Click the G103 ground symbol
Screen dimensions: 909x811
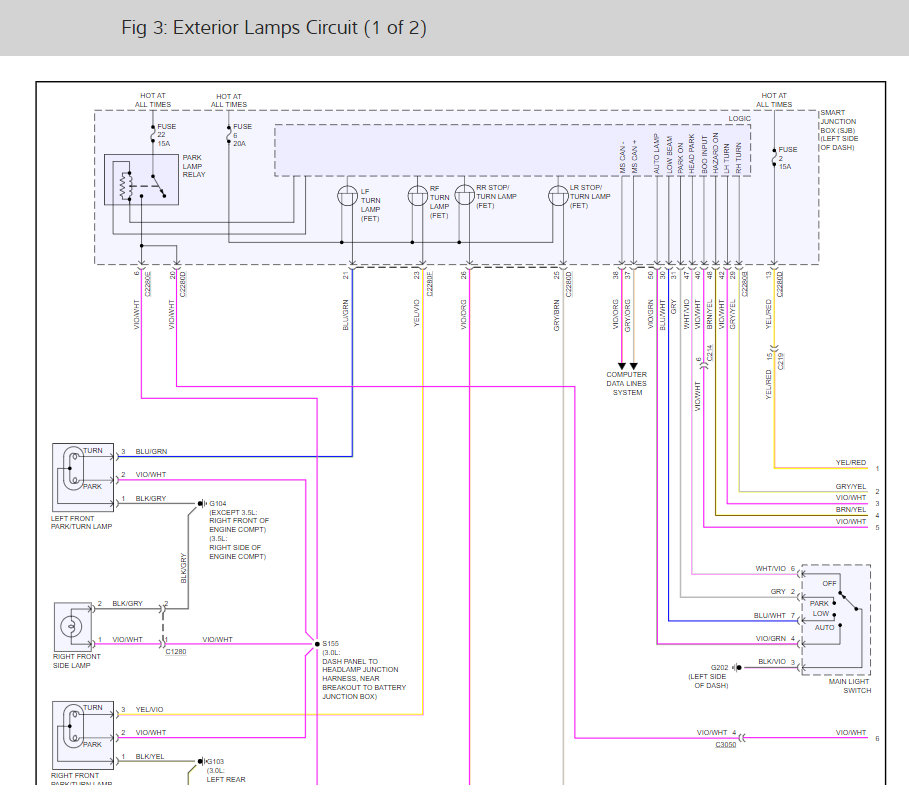click(201, 761)
